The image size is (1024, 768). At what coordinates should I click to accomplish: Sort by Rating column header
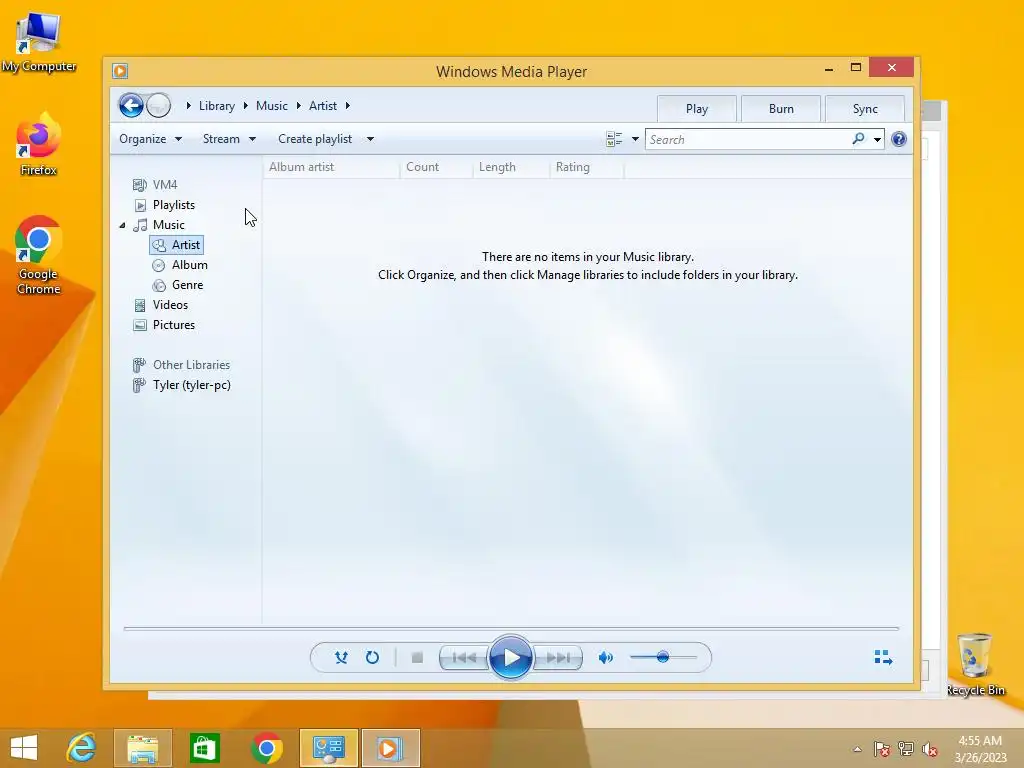point(586,167)
